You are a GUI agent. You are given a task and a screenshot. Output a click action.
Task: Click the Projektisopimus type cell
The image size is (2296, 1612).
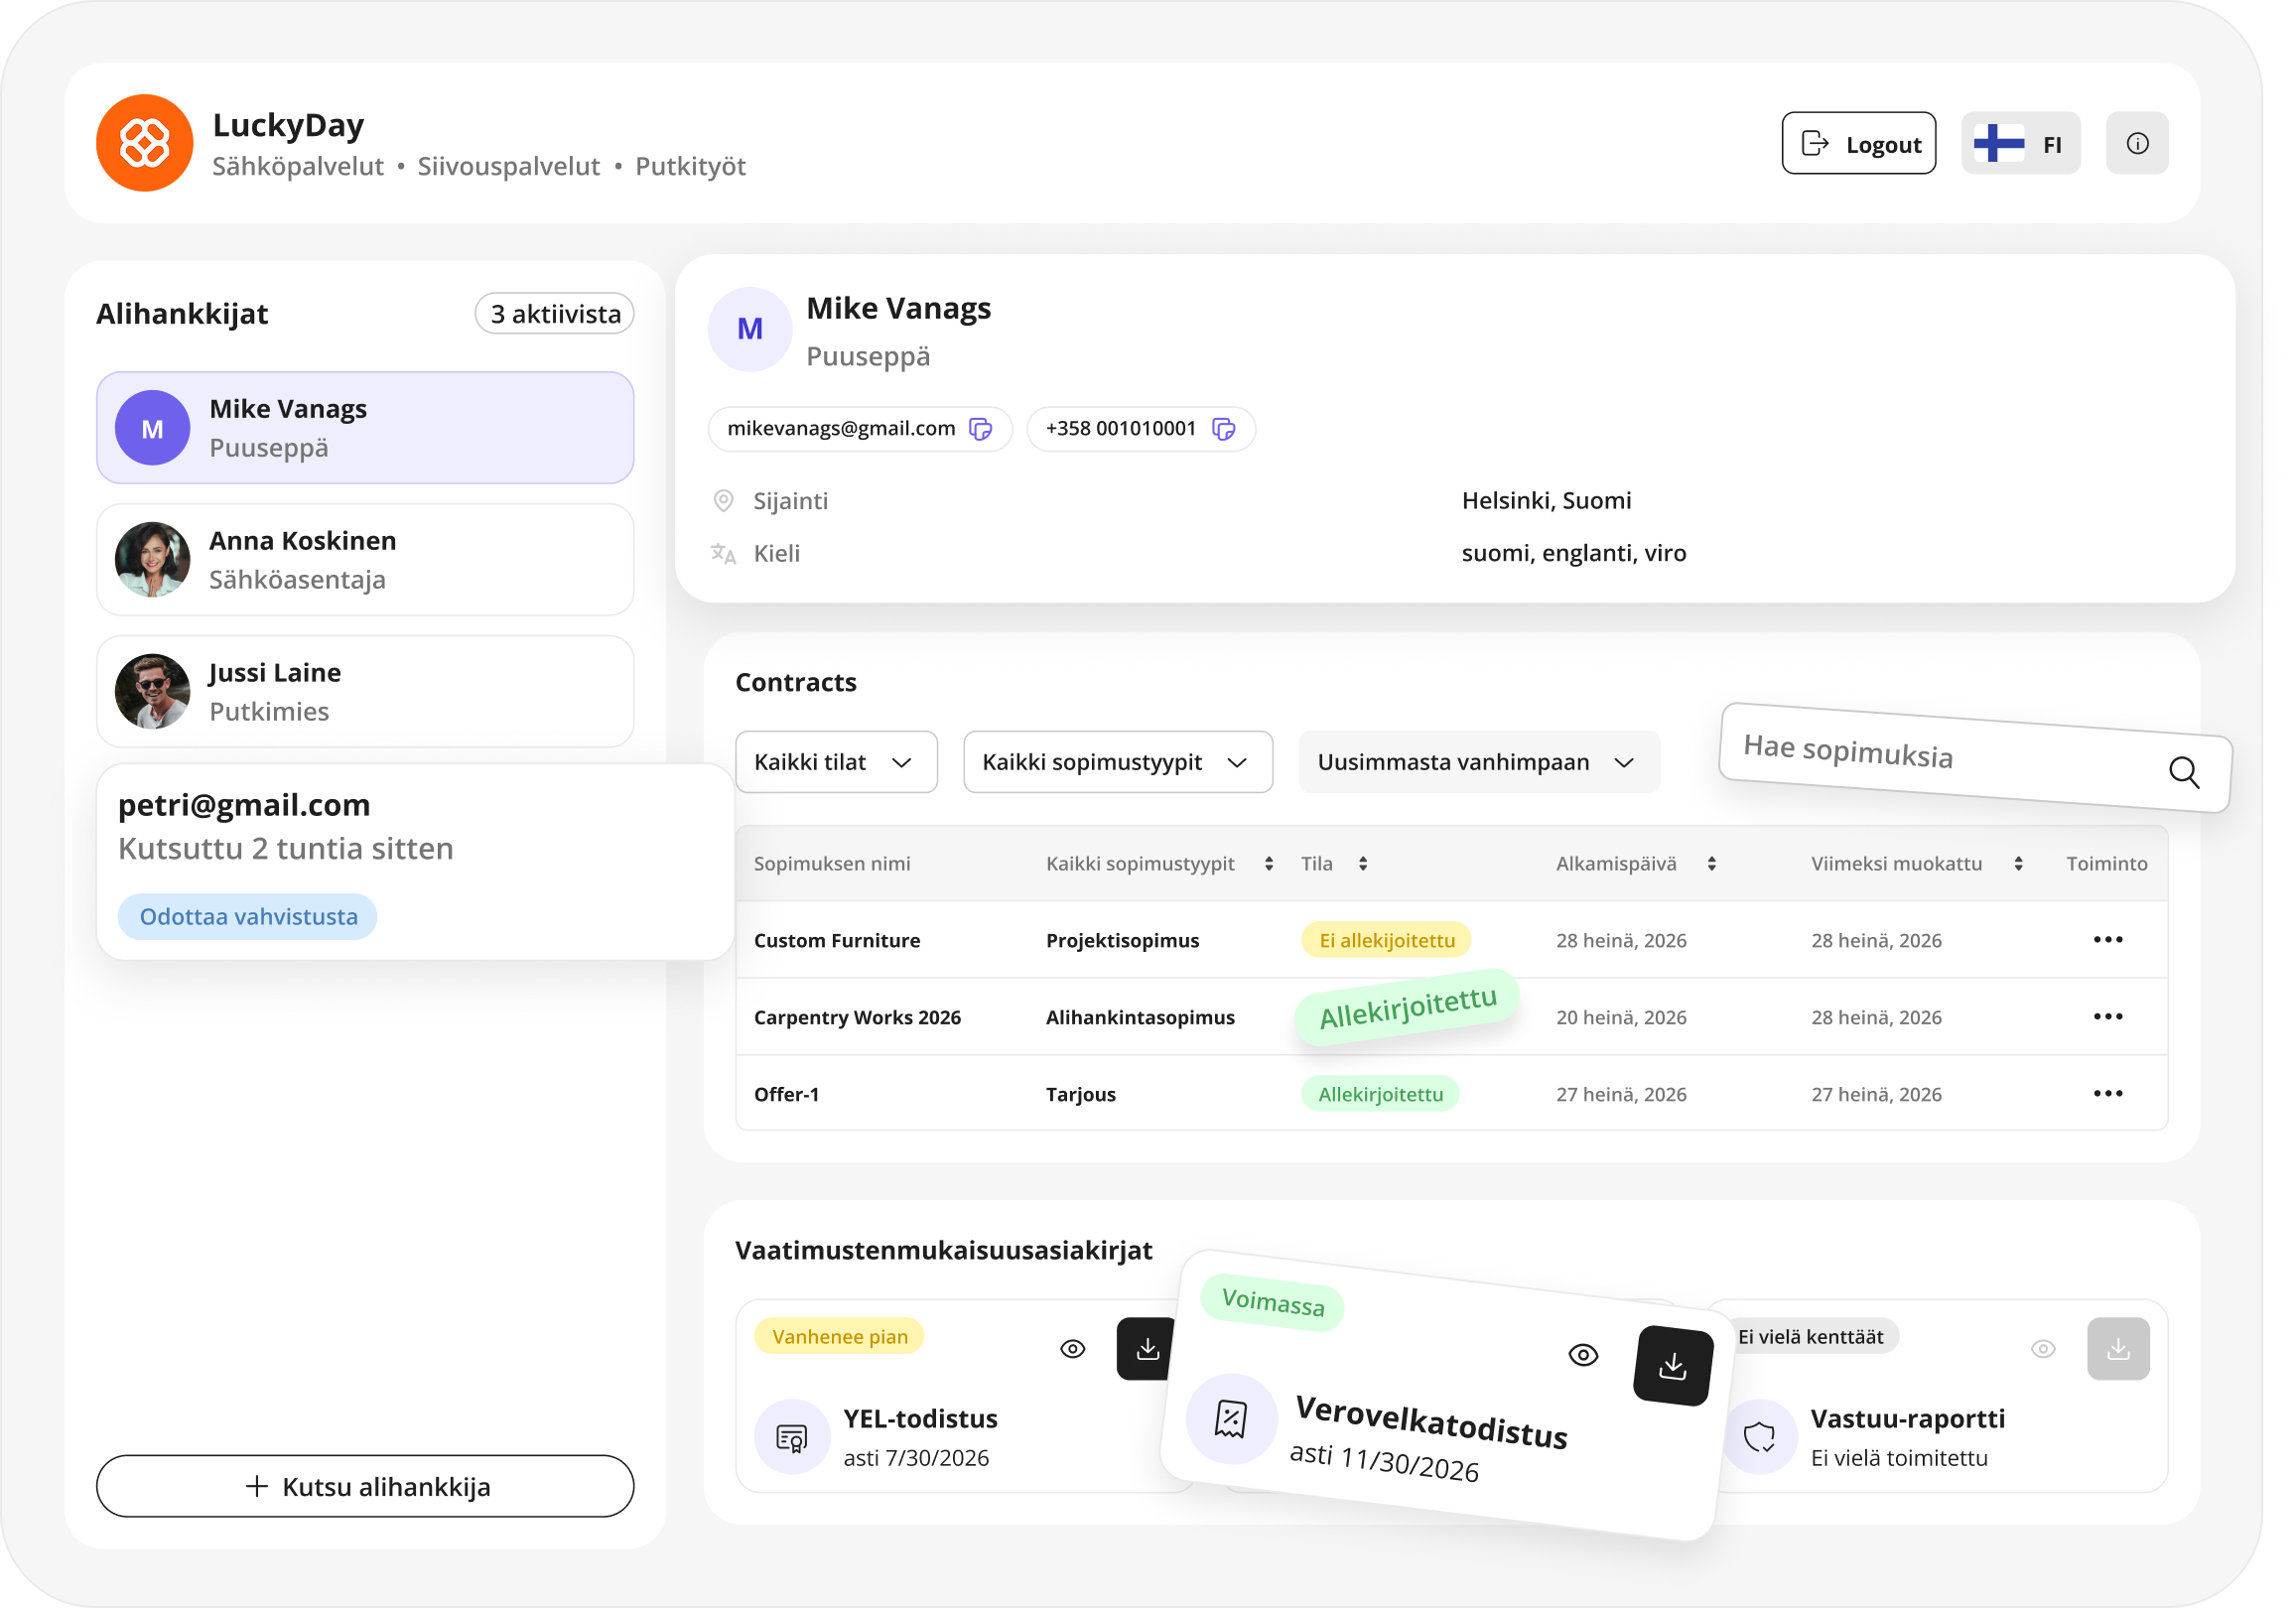click(x=1125, y=942)
